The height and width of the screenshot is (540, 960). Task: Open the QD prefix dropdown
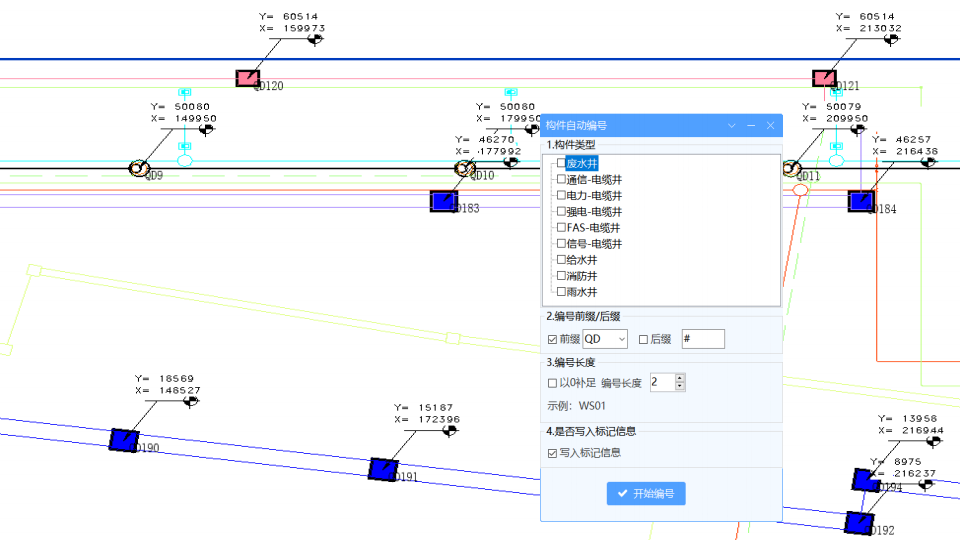point(621,339)
